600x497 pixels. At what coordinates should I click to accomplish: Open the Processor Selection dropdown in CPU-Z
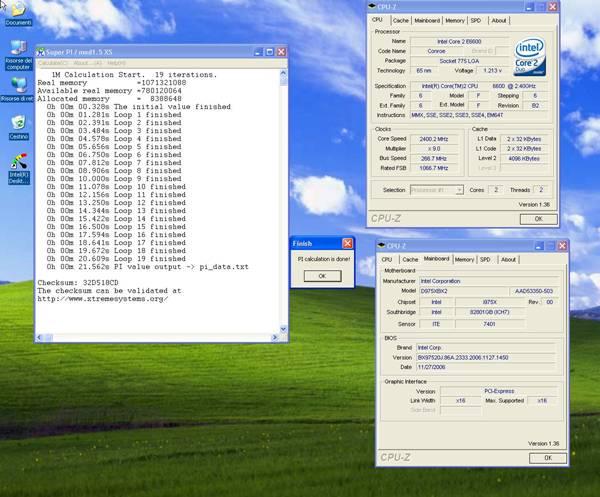[436, 189]
